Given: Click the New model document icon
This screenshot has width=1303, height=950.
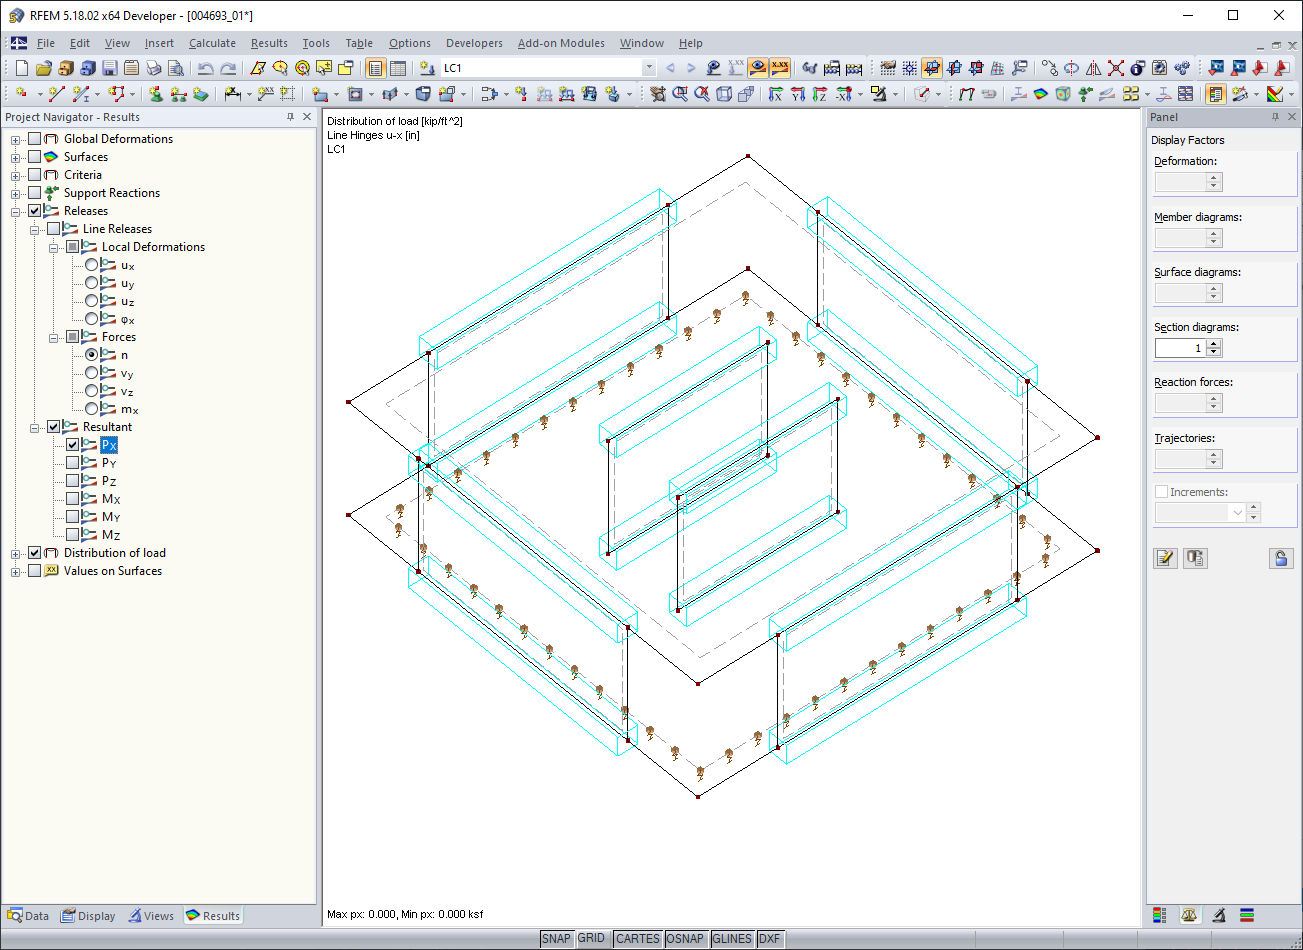Looking at the screenshot, I should pyautogui.click(x=22, y=68).
